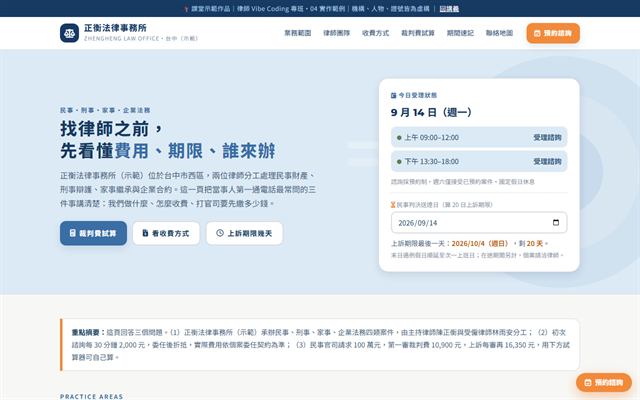The width and height of the screenshot is (640, 400).
Task: Click the 上訴期限幾天 button
Action: tap(244, 233)
